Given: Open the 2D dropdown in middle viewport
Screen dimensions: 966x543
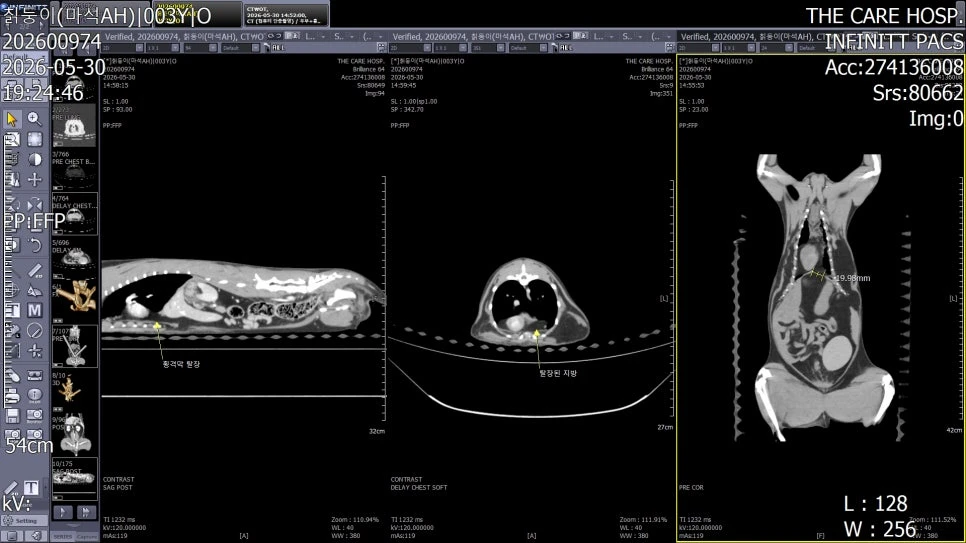Looking at the screenshot, I should (x=410, y=47).
